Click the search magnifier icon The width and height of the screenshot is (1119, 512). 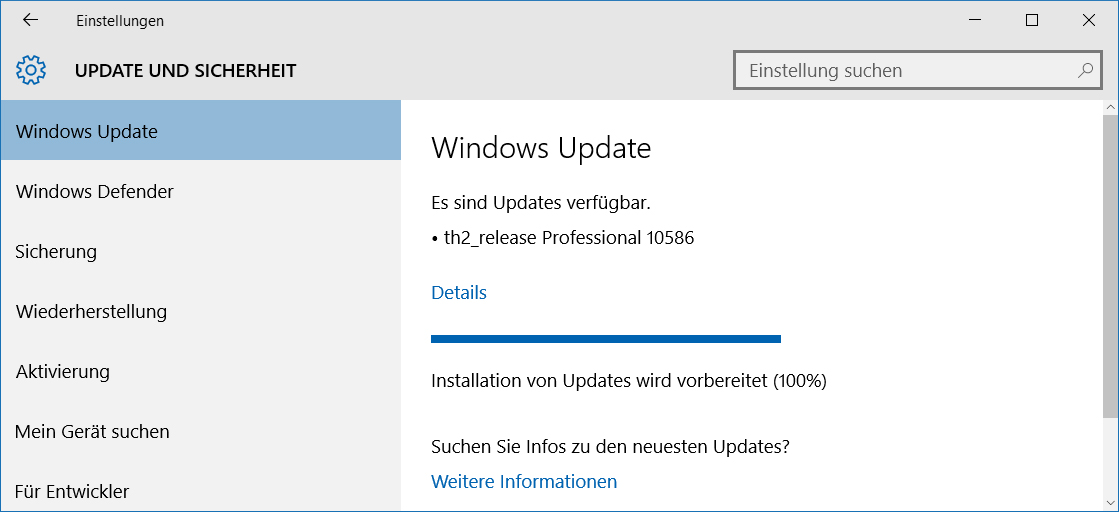[1085, 70]
